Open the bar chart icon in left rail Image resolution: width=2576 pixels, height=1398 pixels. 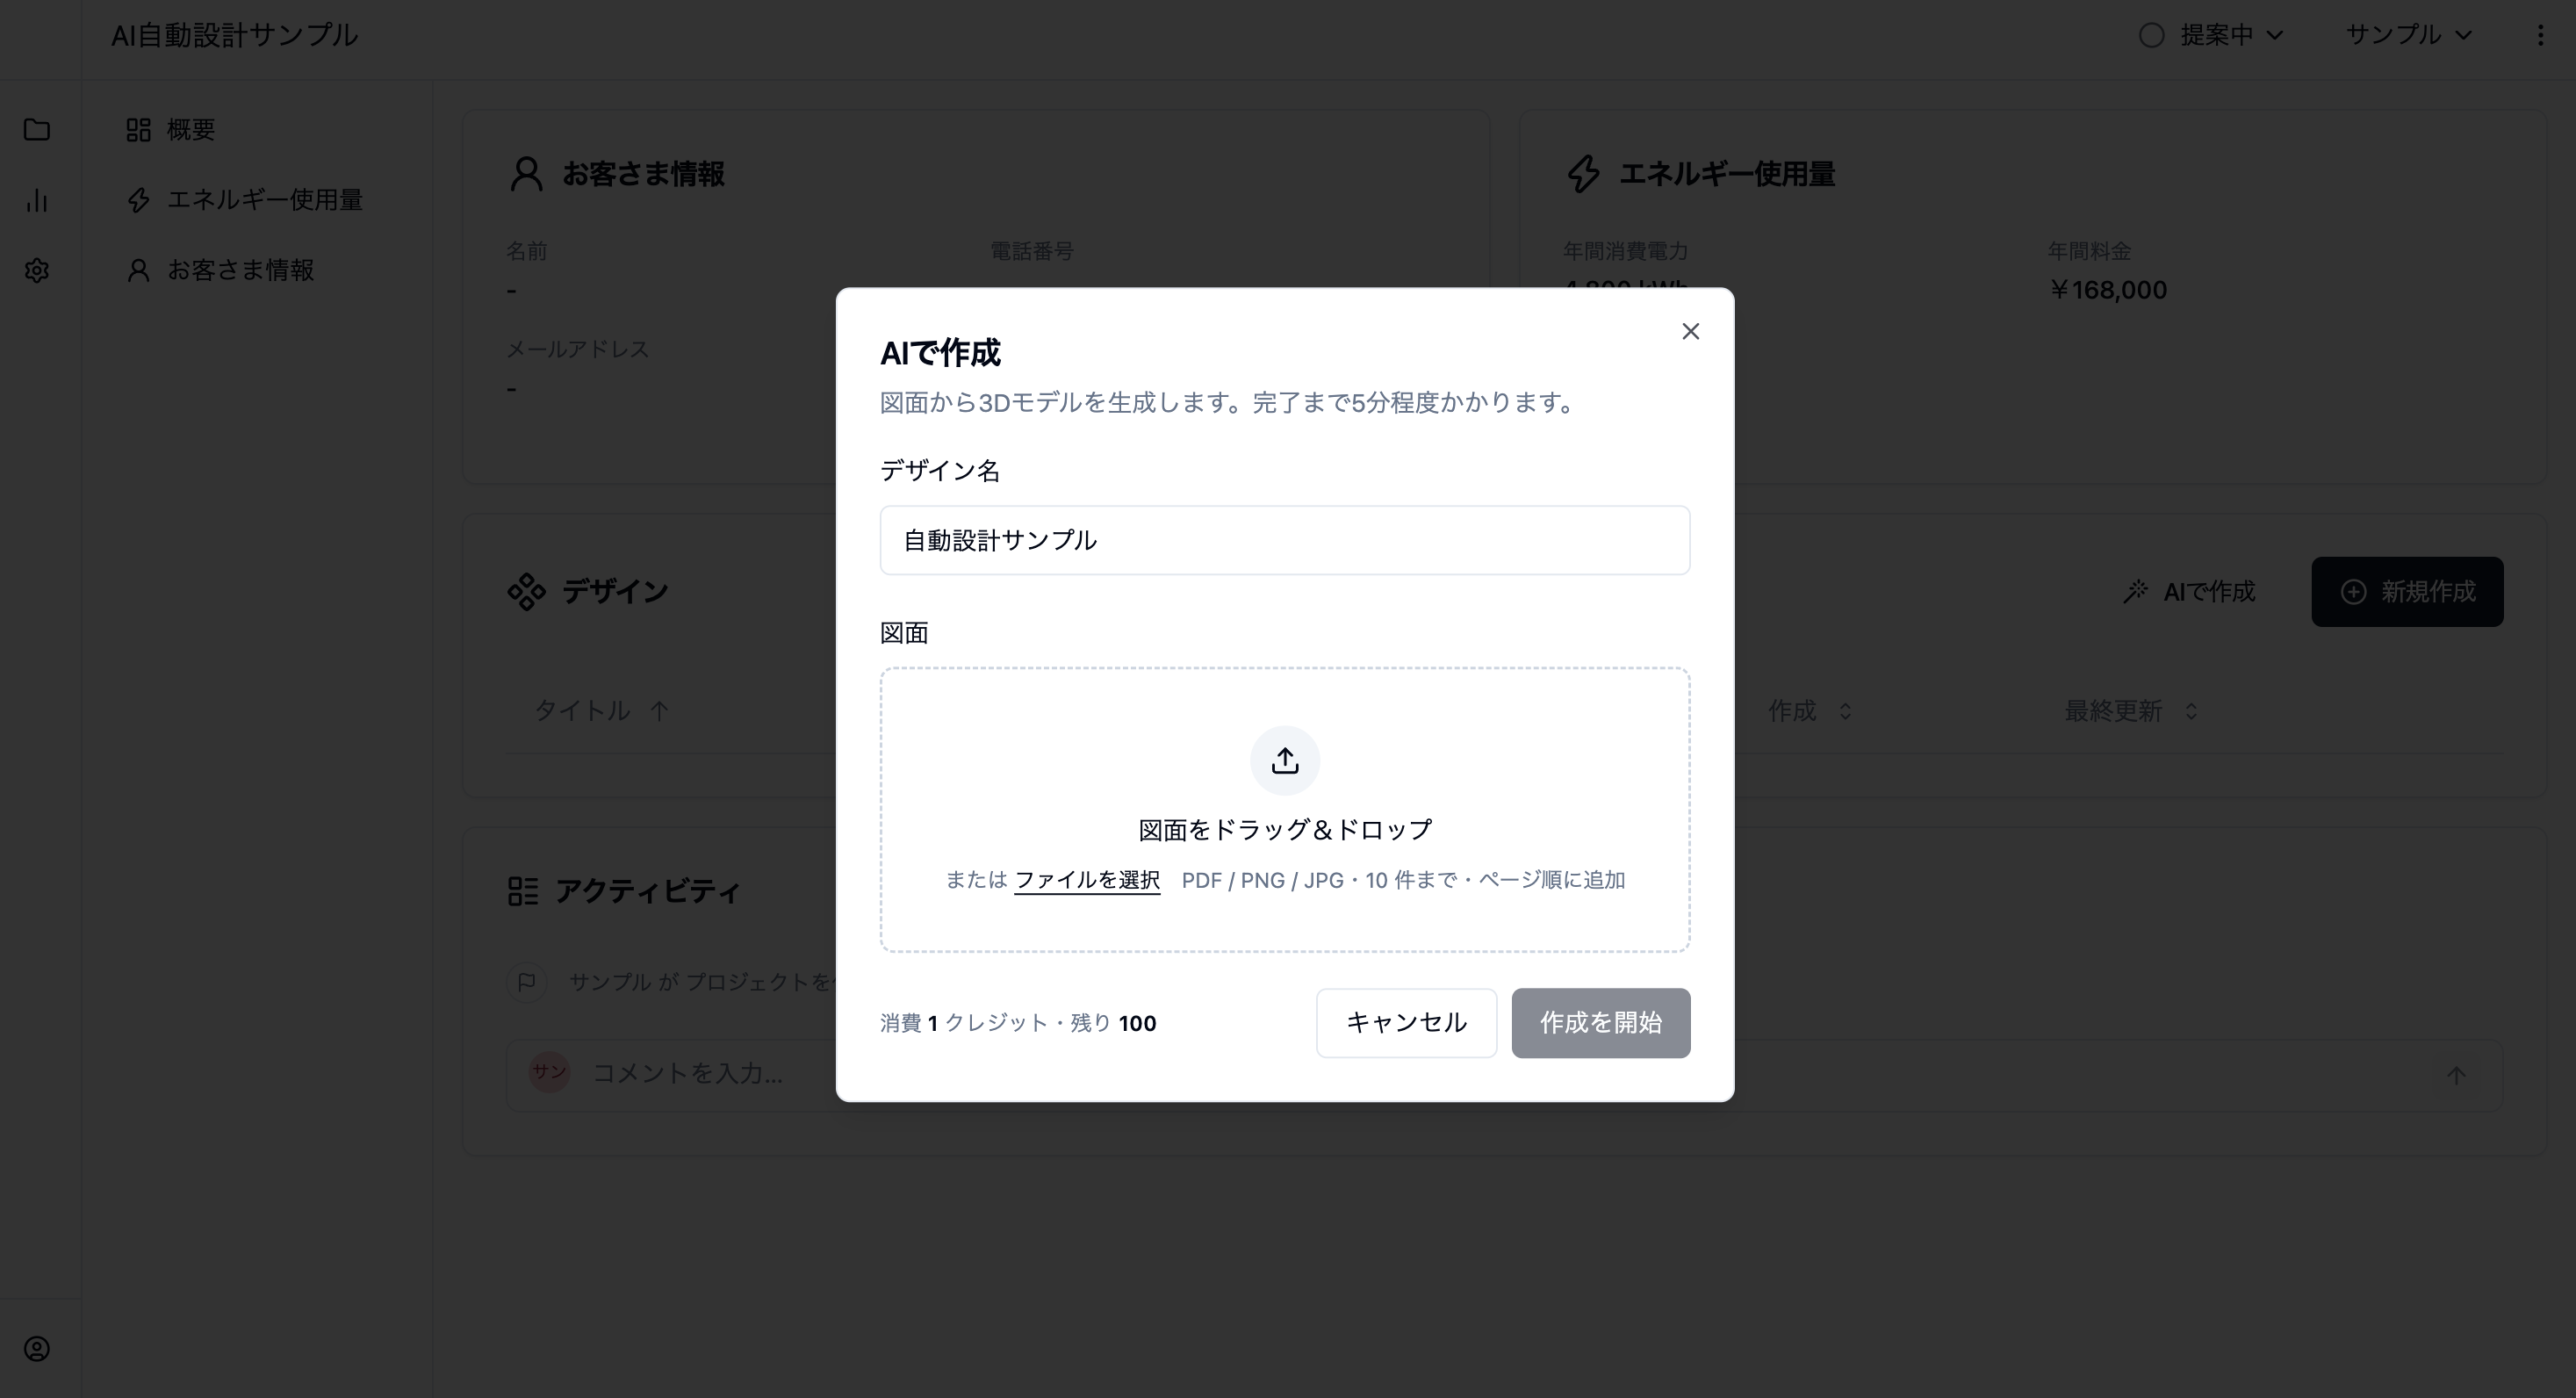click(37, 200)
